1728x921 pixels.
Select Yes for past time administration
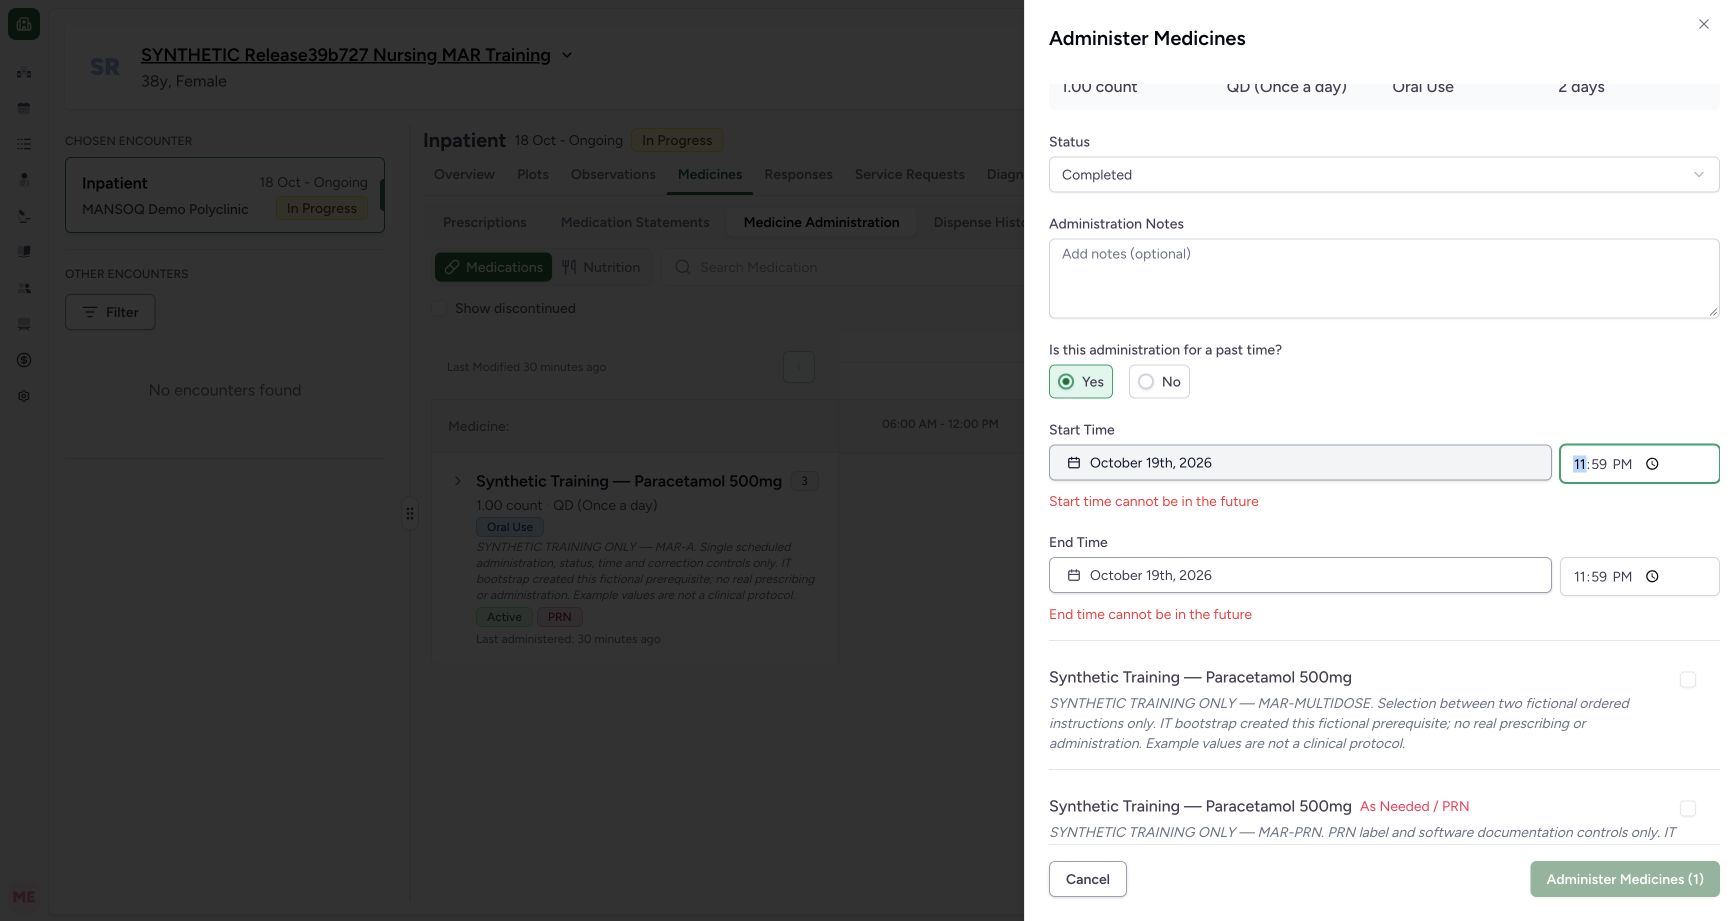(x=1081, y=382)
